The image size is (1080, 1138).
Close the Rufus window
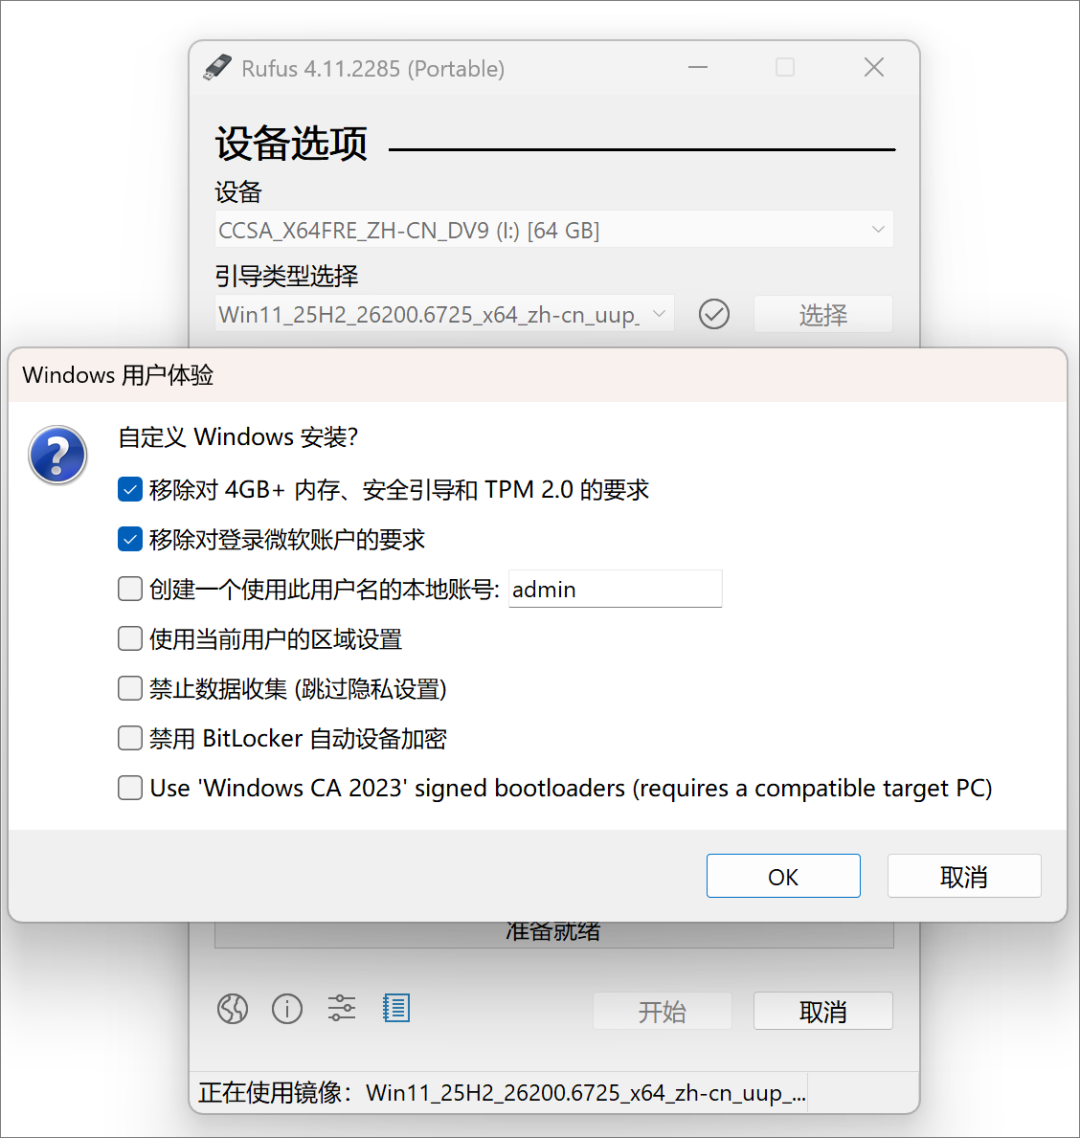coord(874,67)
